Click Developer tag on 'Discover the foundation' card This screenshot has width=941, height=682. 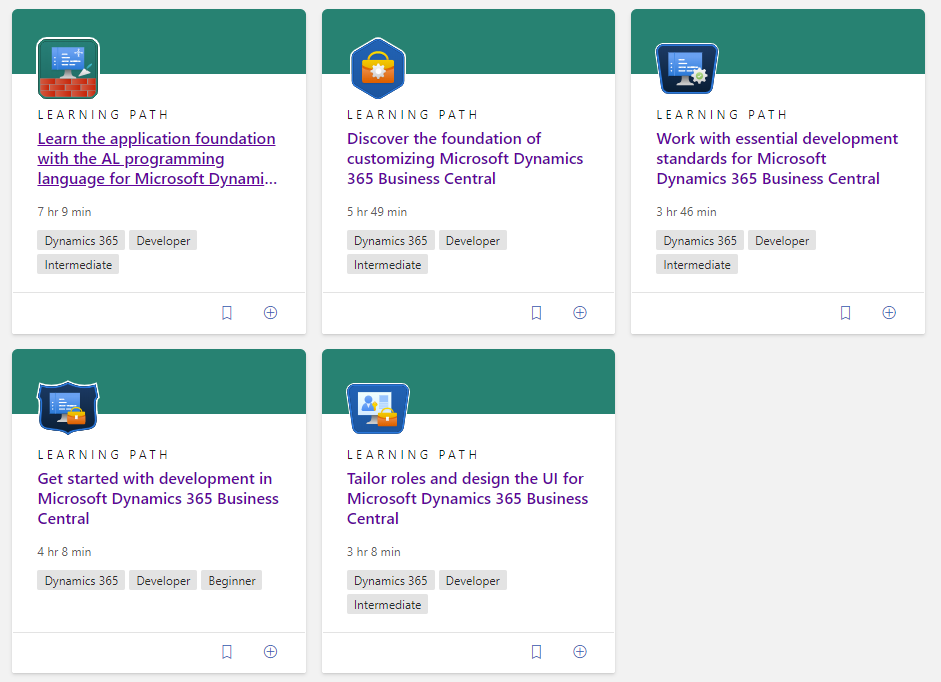point(473,241)
